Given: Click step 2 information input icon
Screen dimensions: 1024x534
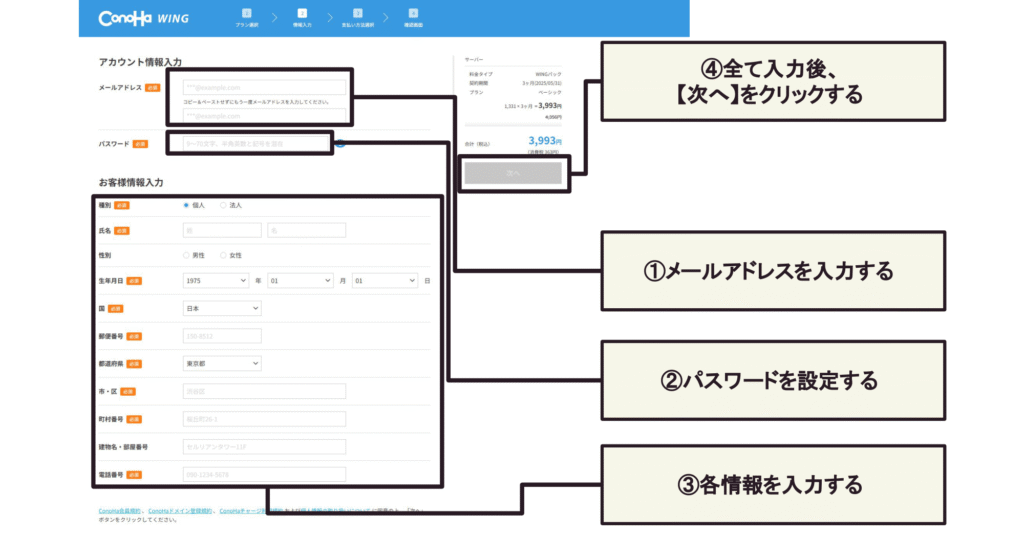Looking at the screenshot, I should (302, 13).
